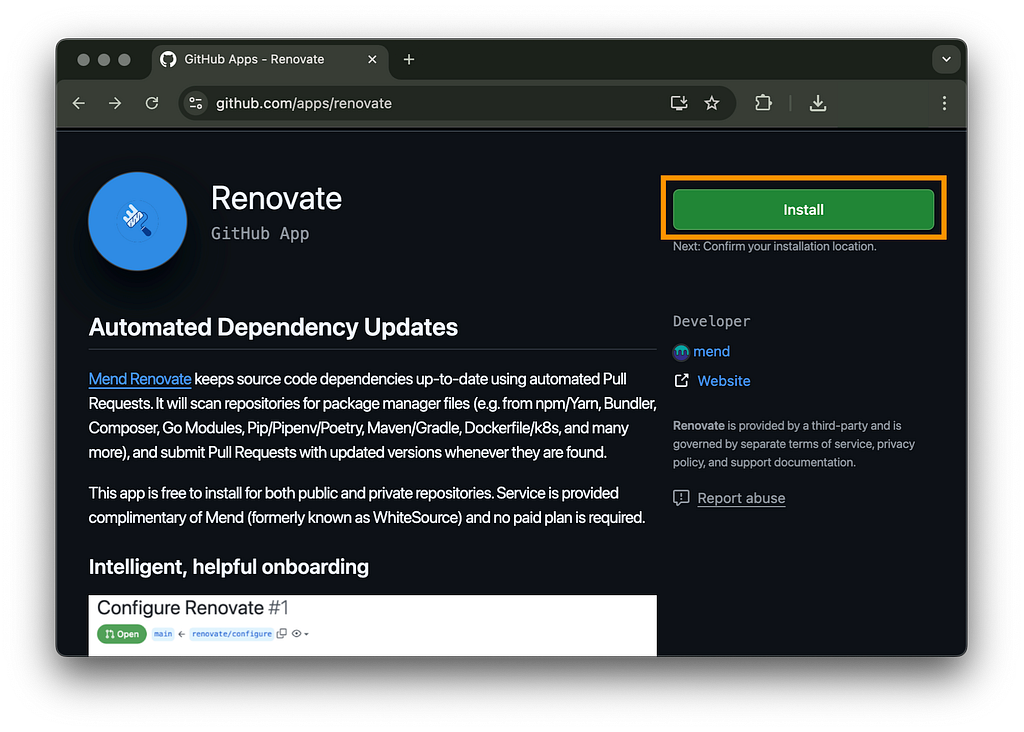Click the external link icon beside Website
The height and width of the screenshot is (732, 1024).
pyautogui.click(x=681, y=381)
